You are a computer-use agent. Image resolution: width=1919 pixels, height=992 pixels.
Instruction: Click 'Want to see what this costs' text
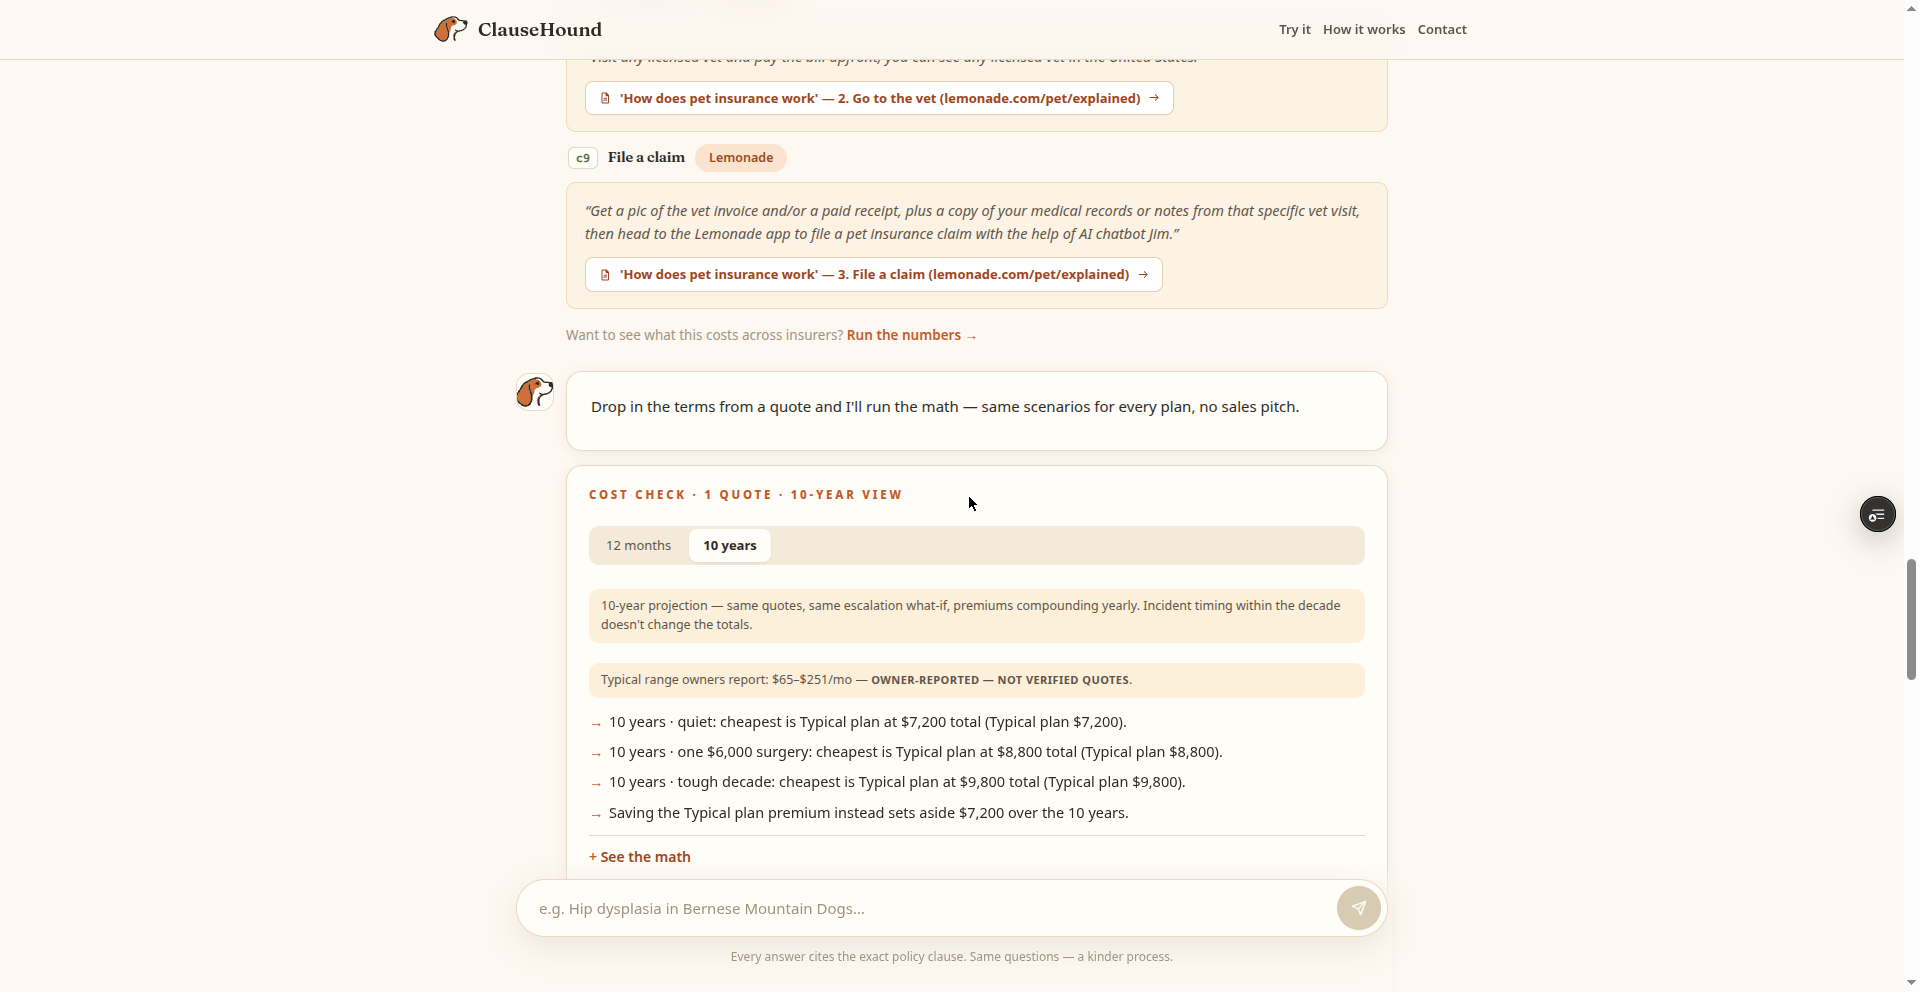click(x=704, y=335)
